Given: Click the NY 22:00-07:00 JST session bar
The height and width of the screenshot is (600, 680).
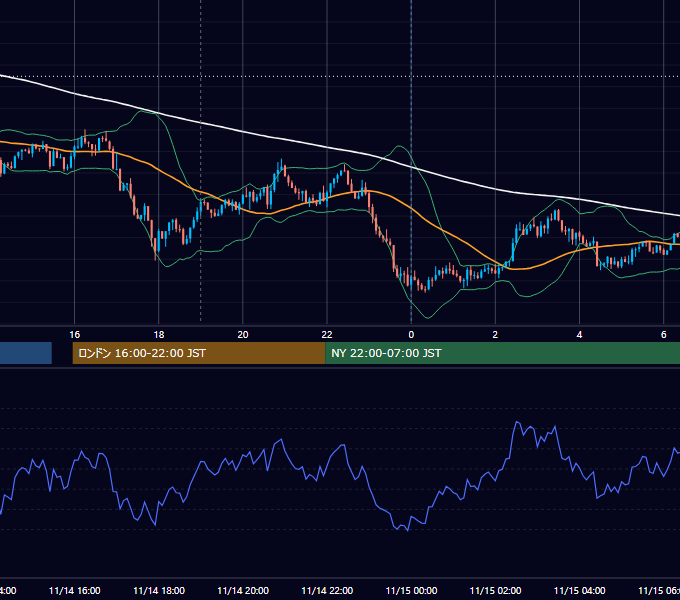Looking at the screenshot, I should 502,353.
